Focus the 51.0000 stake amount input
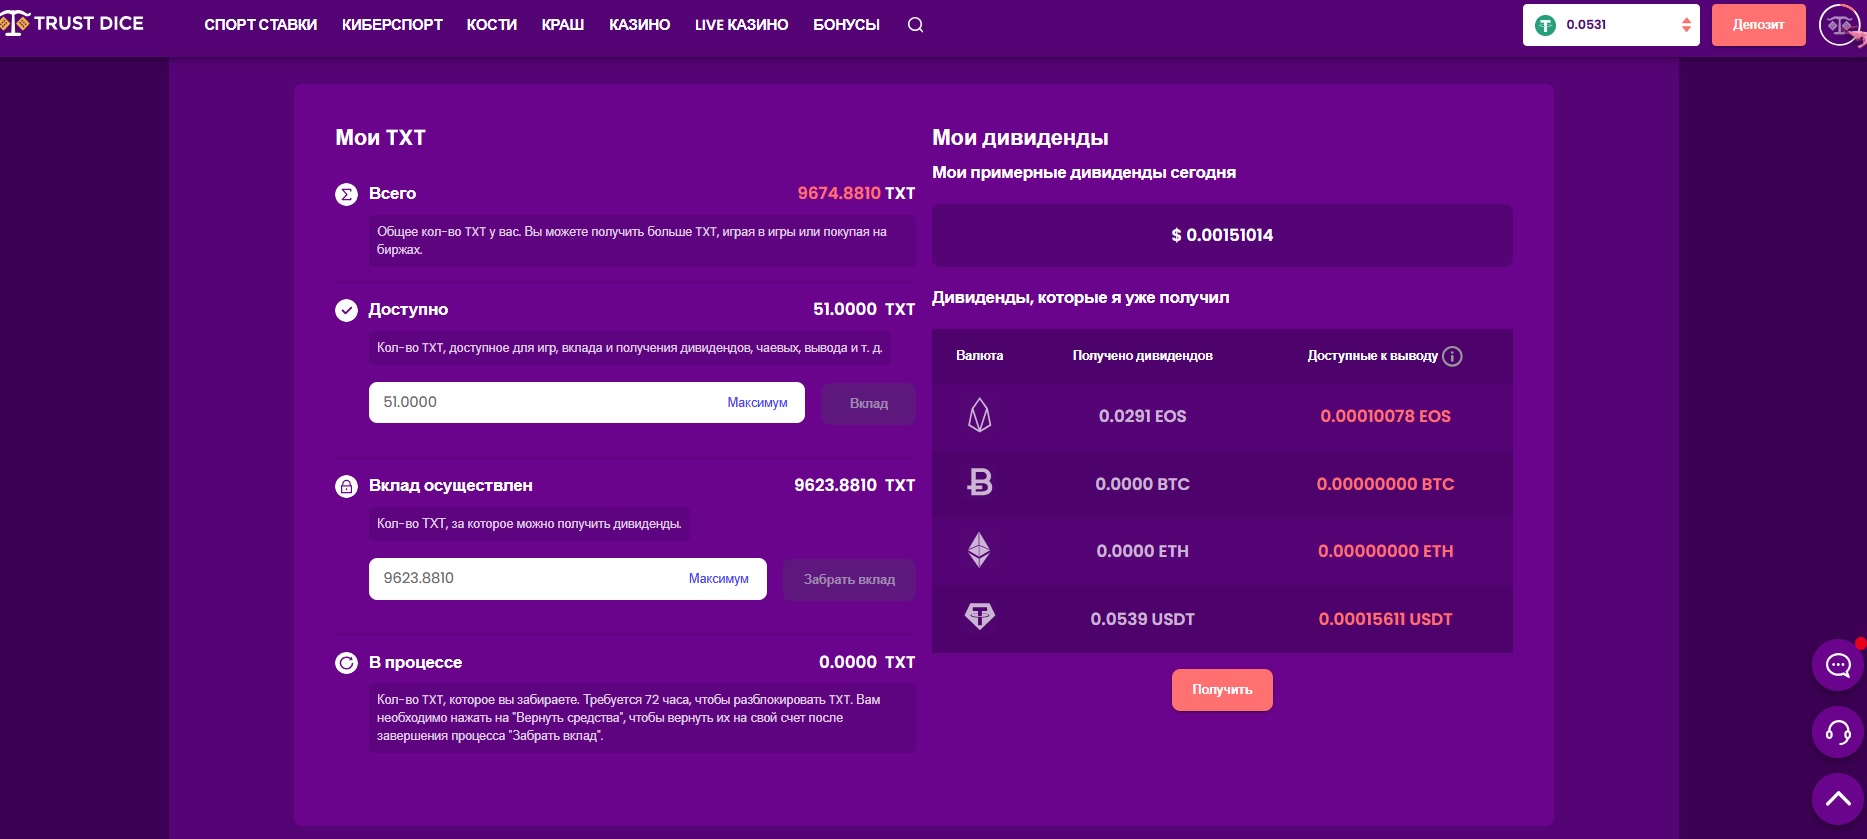 coord(540,403)
